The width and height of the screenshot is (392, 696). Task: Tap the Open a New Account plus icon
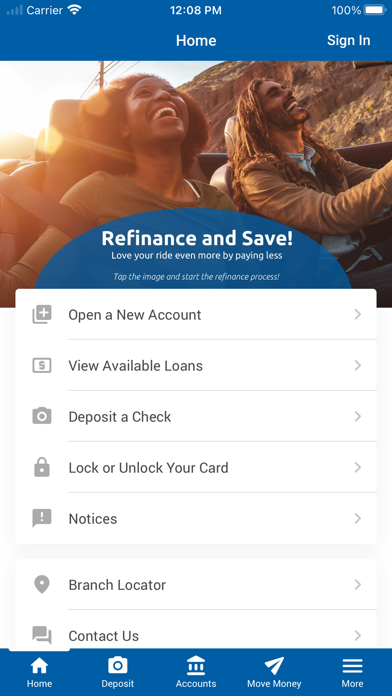pyautogui.click(x=42, y=315)
